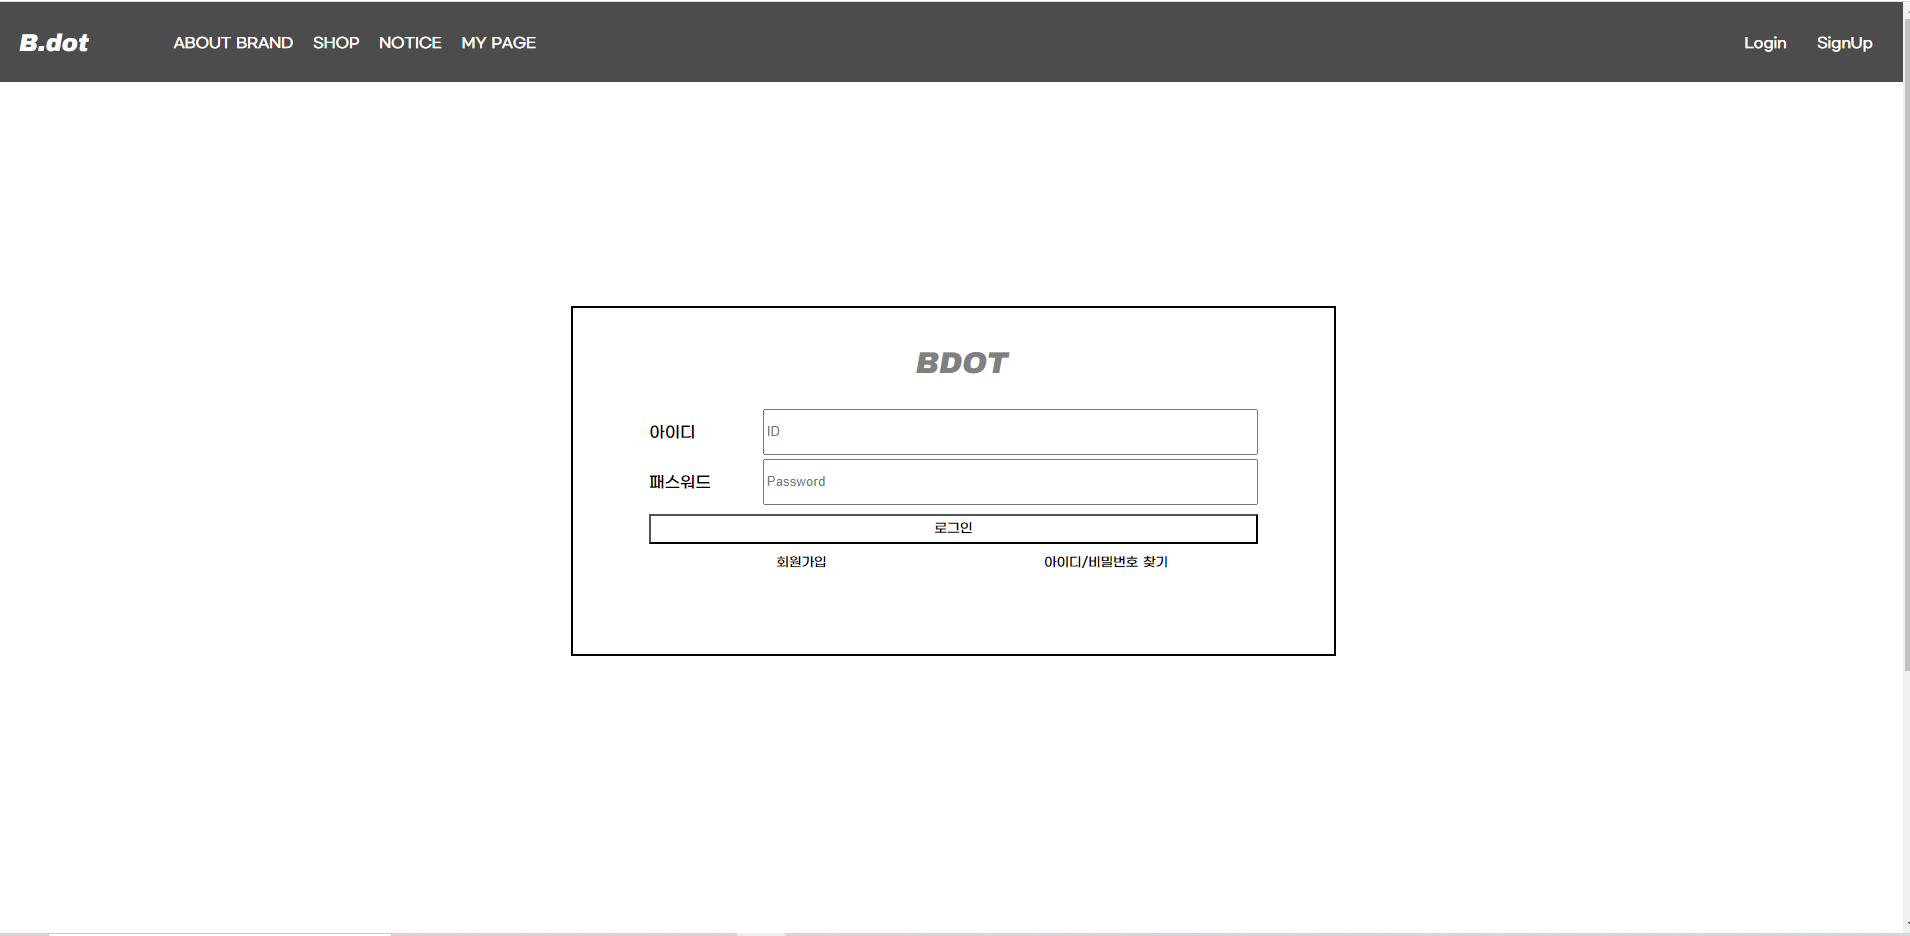Click the SignUp link in header
1910x936 pixels.
click(x=1844, y=43)
